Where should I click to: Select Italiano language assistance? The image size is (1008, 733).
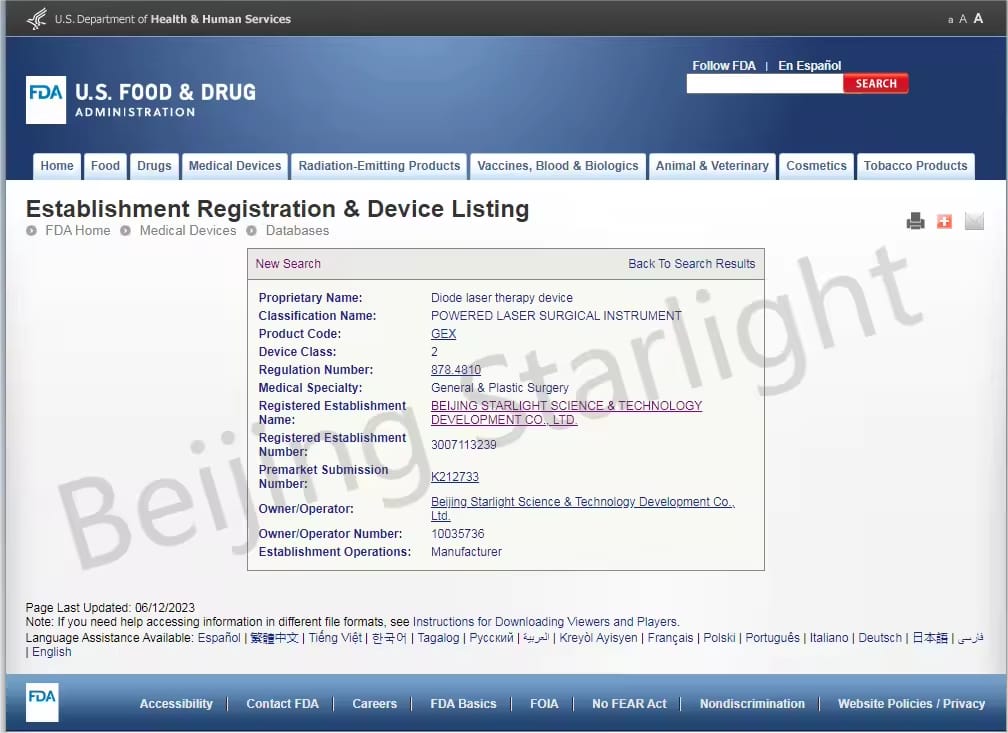(x=829, y=638)
